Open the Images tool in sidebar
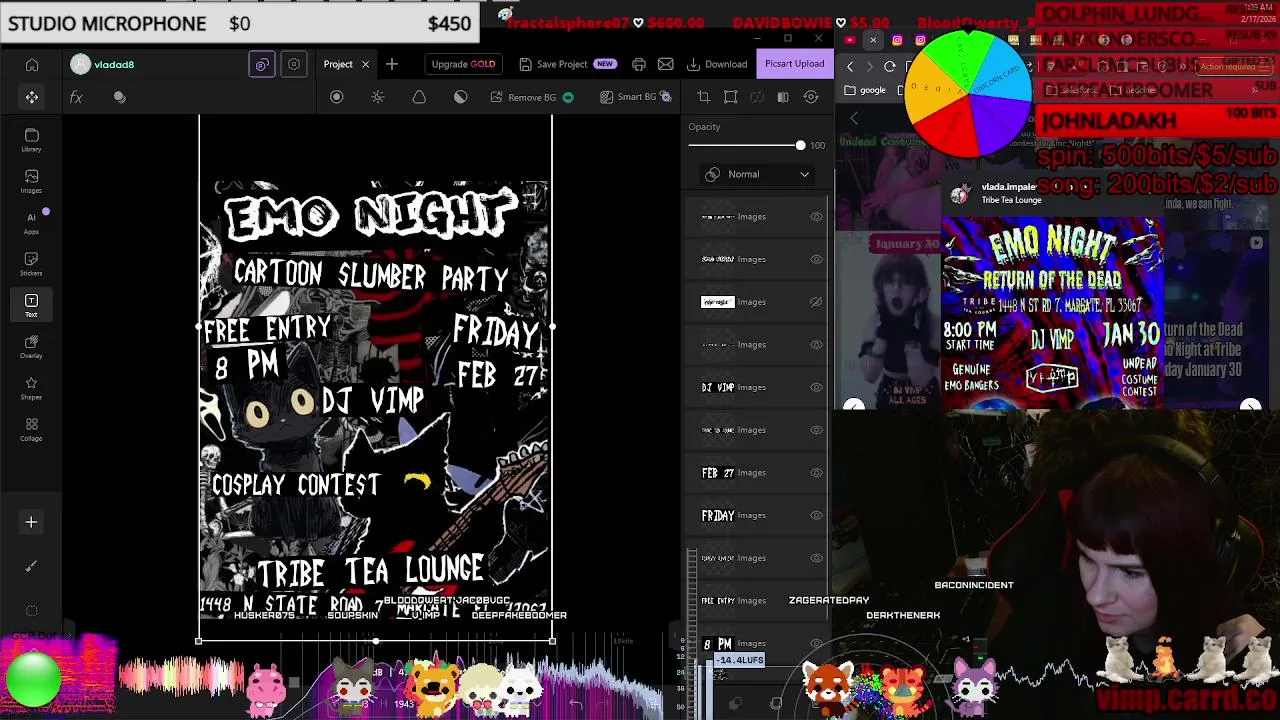Image resolution: width=1280 pixels, height=720 pixels. (x=31, y=181)
